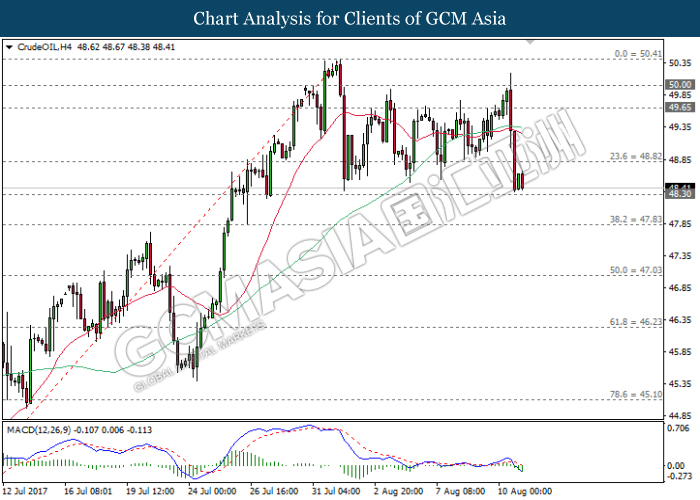Click the OHLC values '48.62 48.67 48.38 48.41'
Image resolution: width=700 pixels, height=500 pixels.
pyautogui.click(x=126, y=47)
